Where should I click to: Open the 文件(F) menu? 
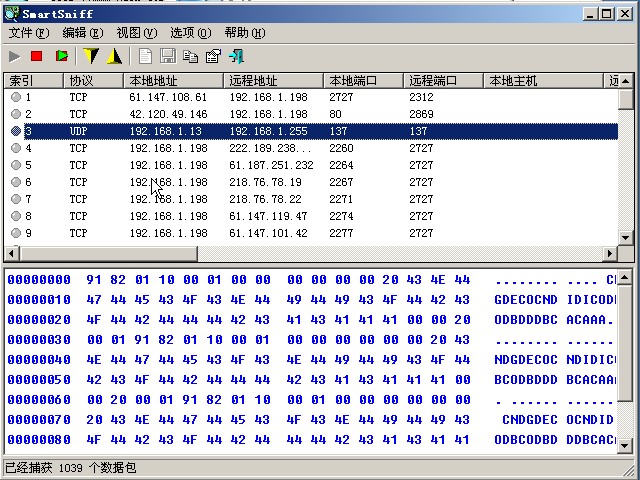tap(28, 33)
